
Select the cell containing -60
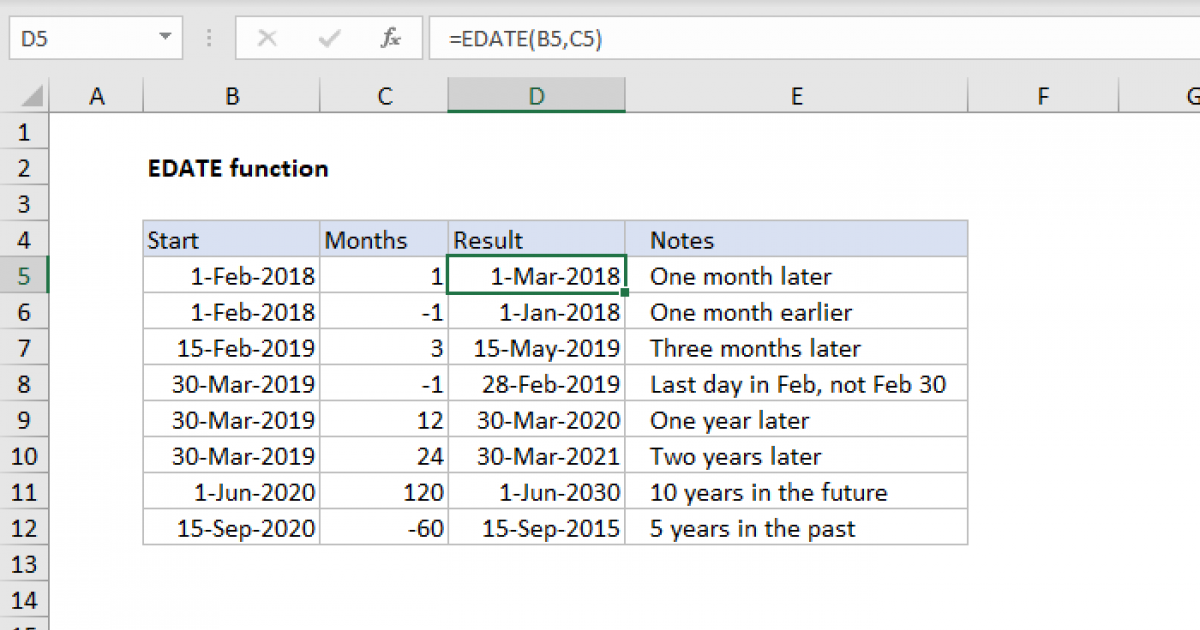coord(384,528)
